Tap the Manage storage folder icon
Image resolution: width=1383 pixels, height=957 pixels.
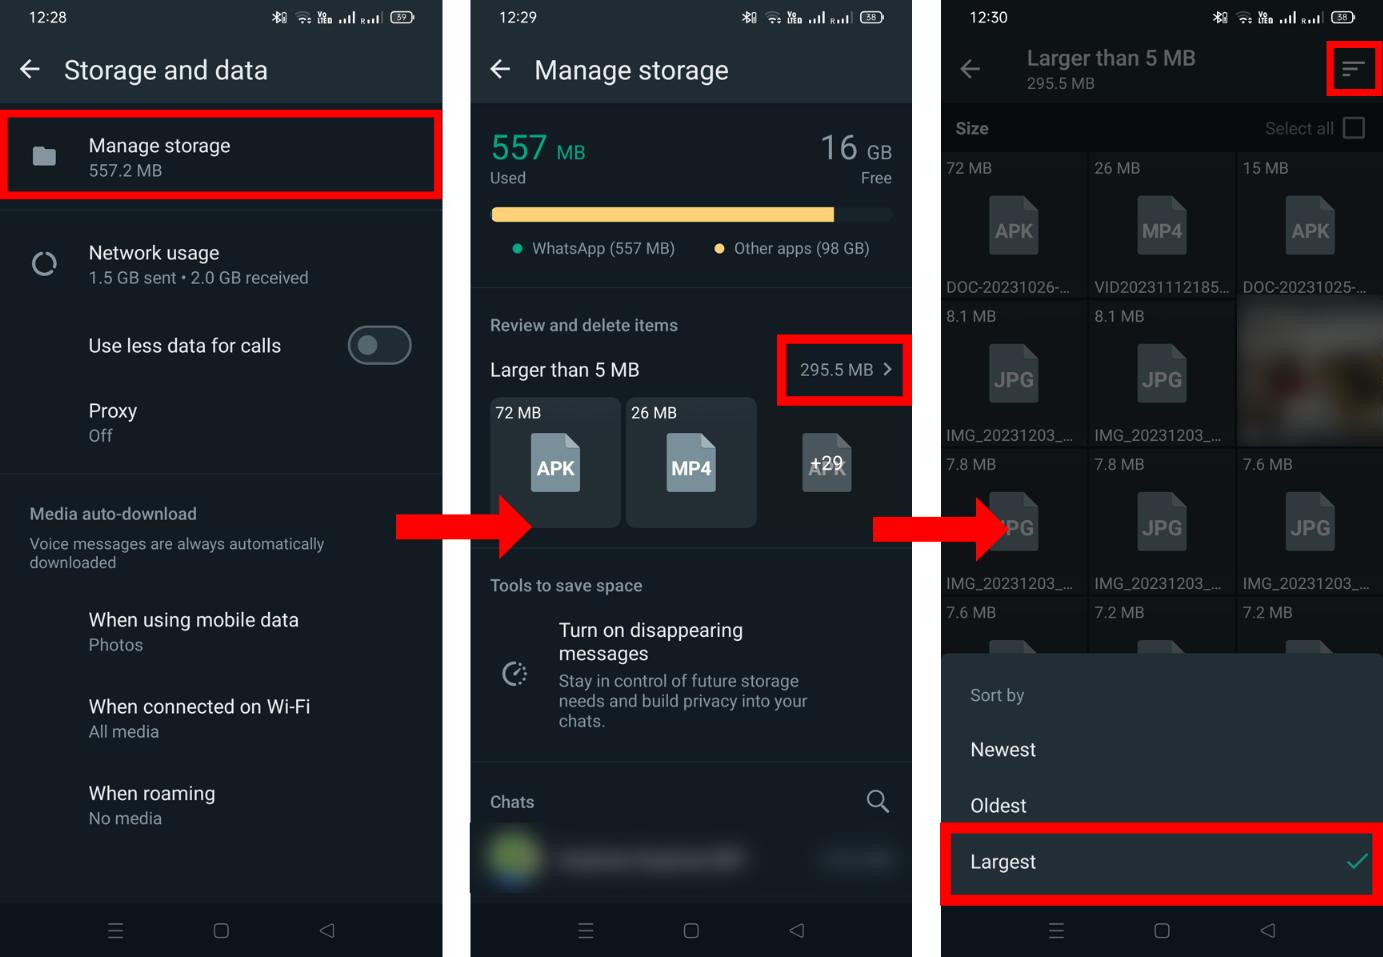pyautogui.click(x=44, y=156)
